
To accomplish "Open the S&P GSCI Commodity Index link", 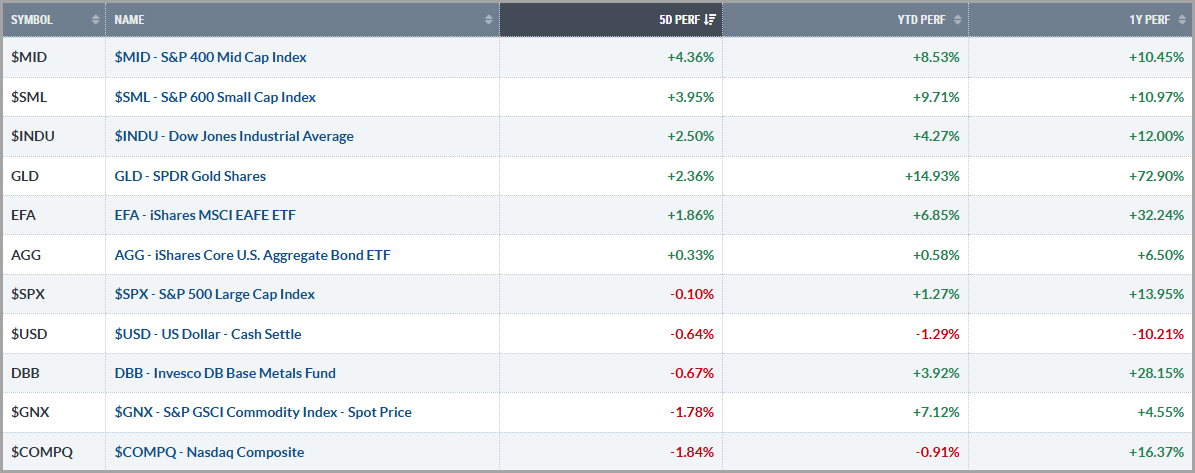I will (x=263, y=412).
